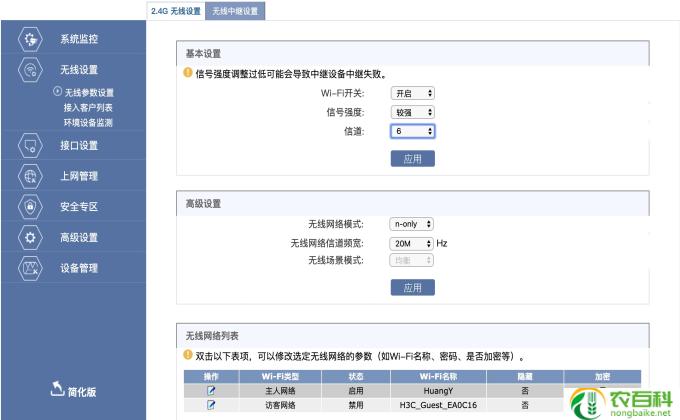This screenshot has width=680, height=420.
Task: Click the 安全专区 lock icon
Action: pos(31,206)
